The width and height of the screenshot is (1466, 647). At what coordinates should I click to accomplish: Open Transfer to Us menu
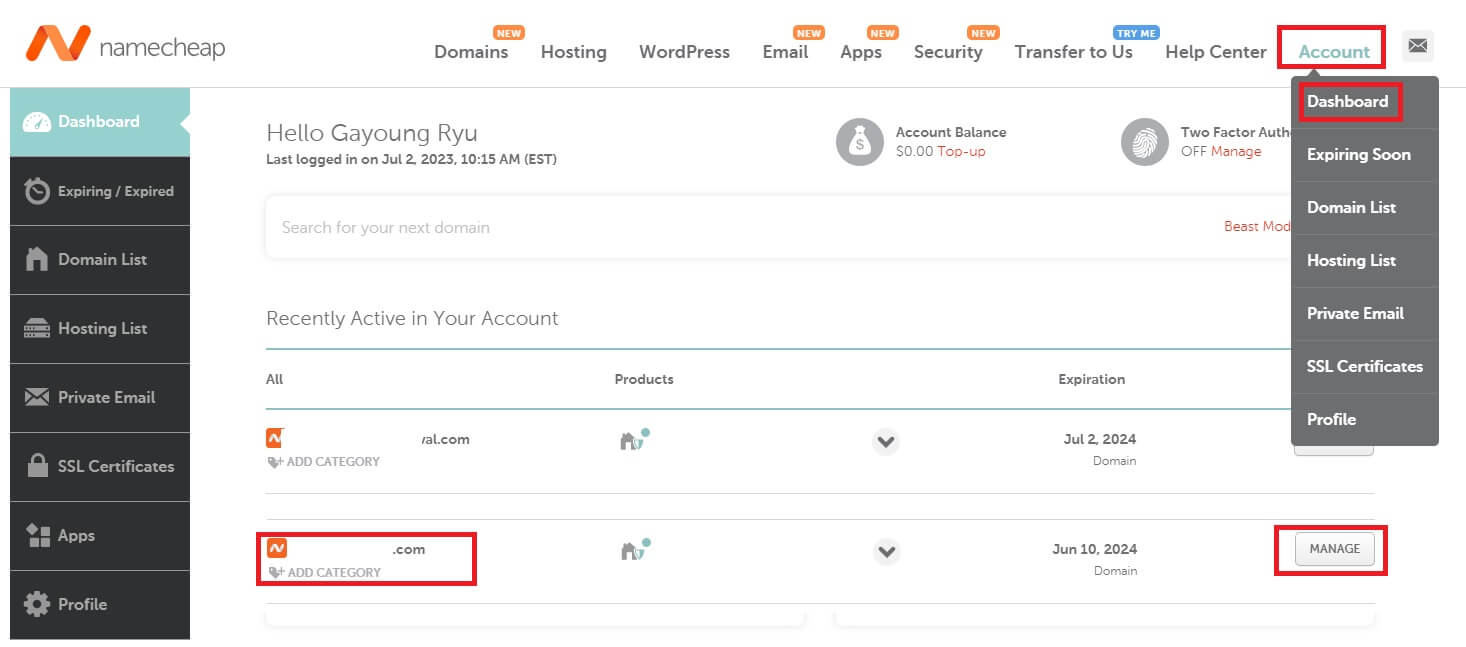[1074, 52]
